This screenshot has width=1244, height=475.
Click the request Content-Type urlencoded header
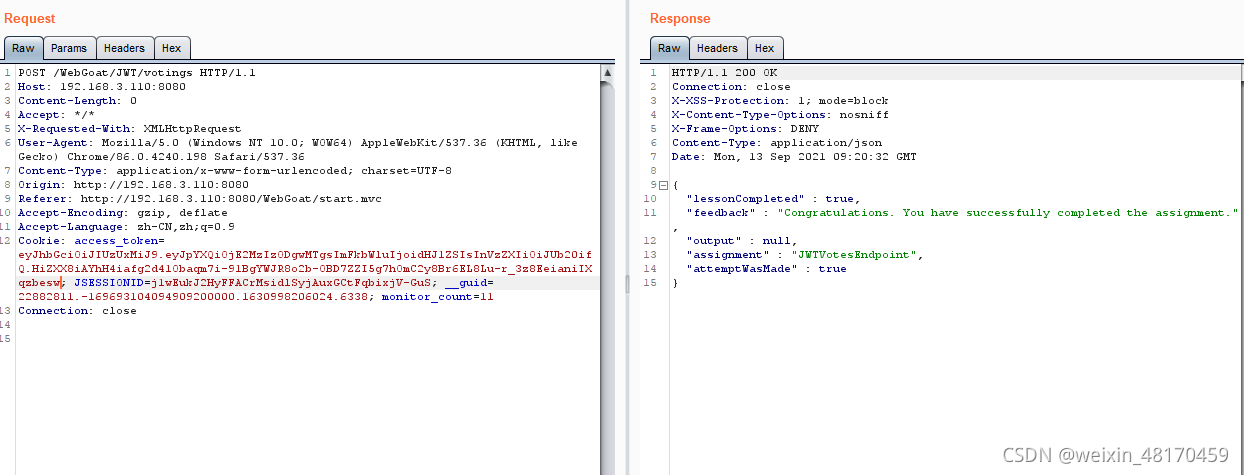point(235,171)
